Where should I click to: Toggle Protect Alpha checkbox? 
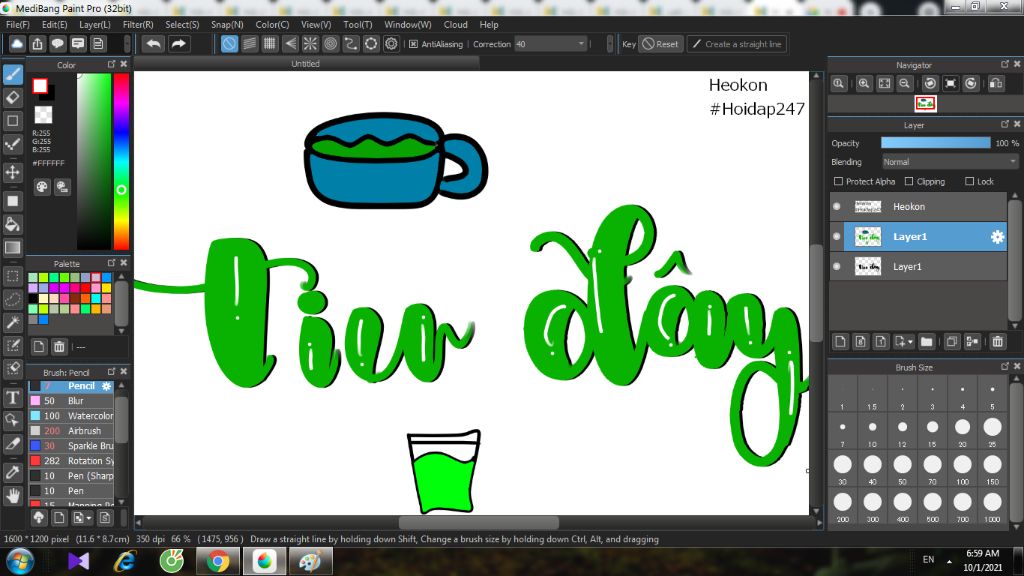tap(839, 182)
